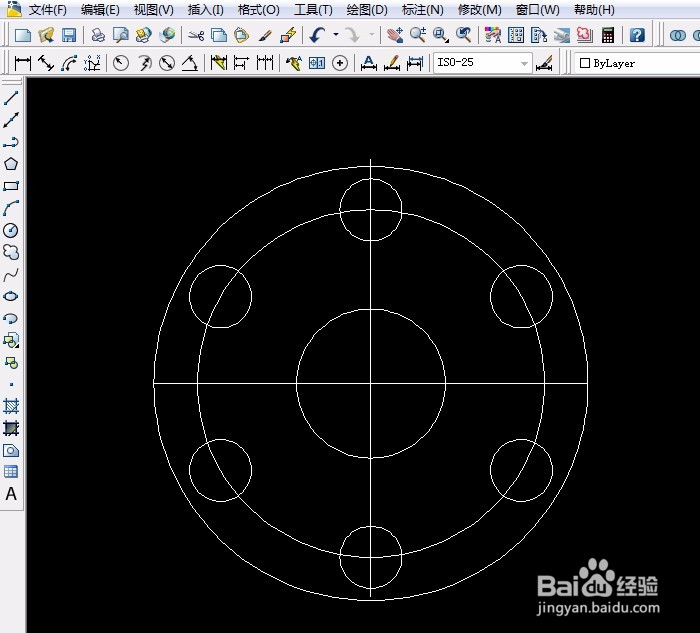Select the Rectangle tool
This screenshot has height=633, width=700.
tap(11, 186)
